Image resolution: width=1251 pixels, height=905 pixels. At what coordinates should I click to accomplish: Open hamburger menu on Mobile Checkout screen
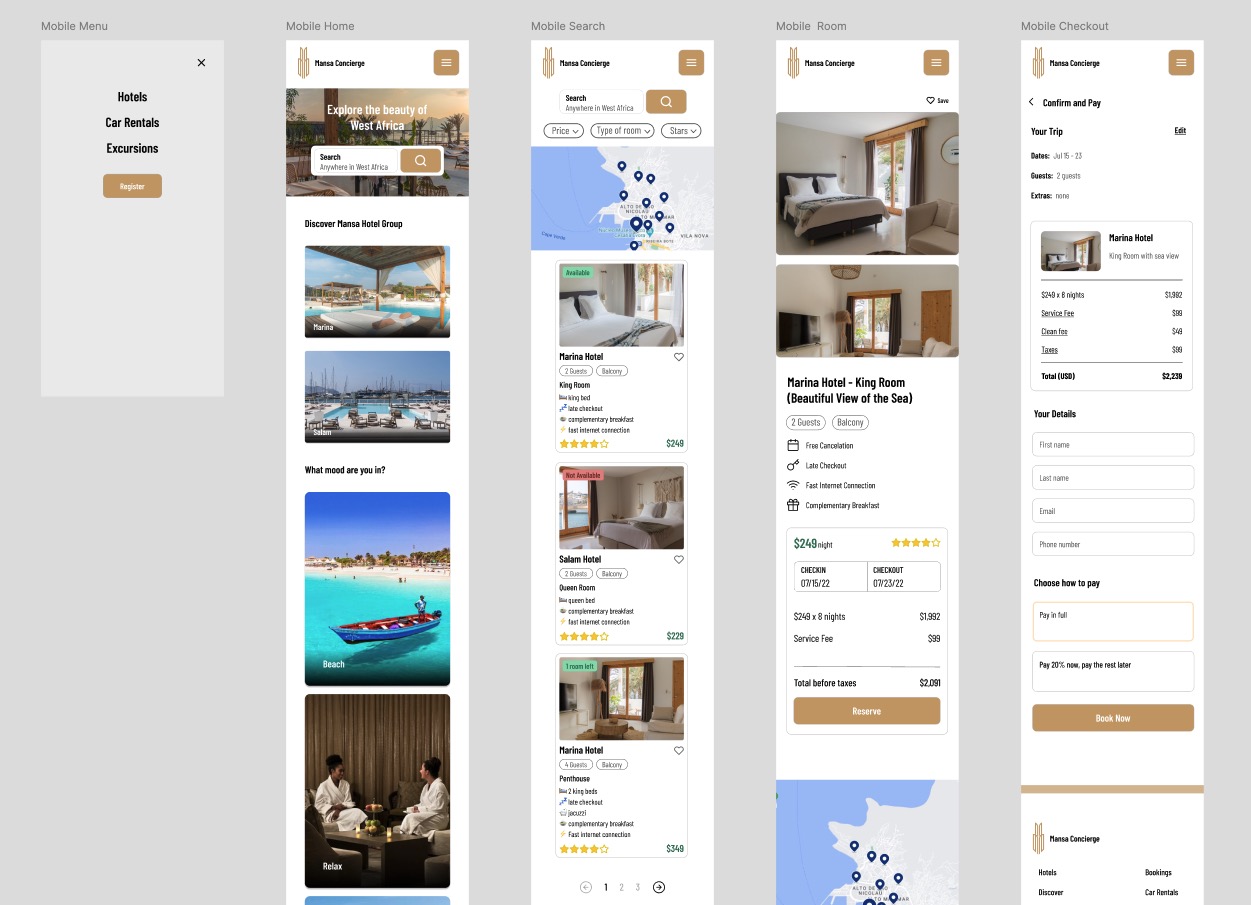pyautogui.click(x=1181, y=63)
